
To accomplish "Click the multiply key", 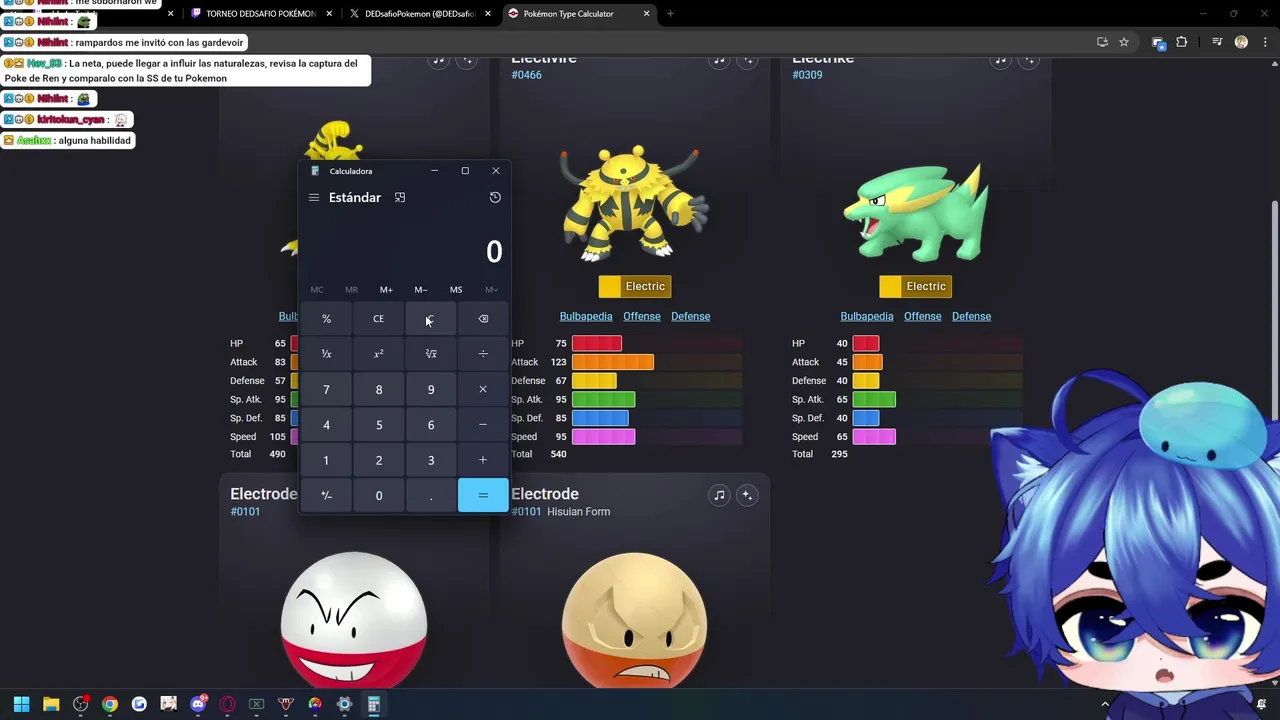I will 483,390.
